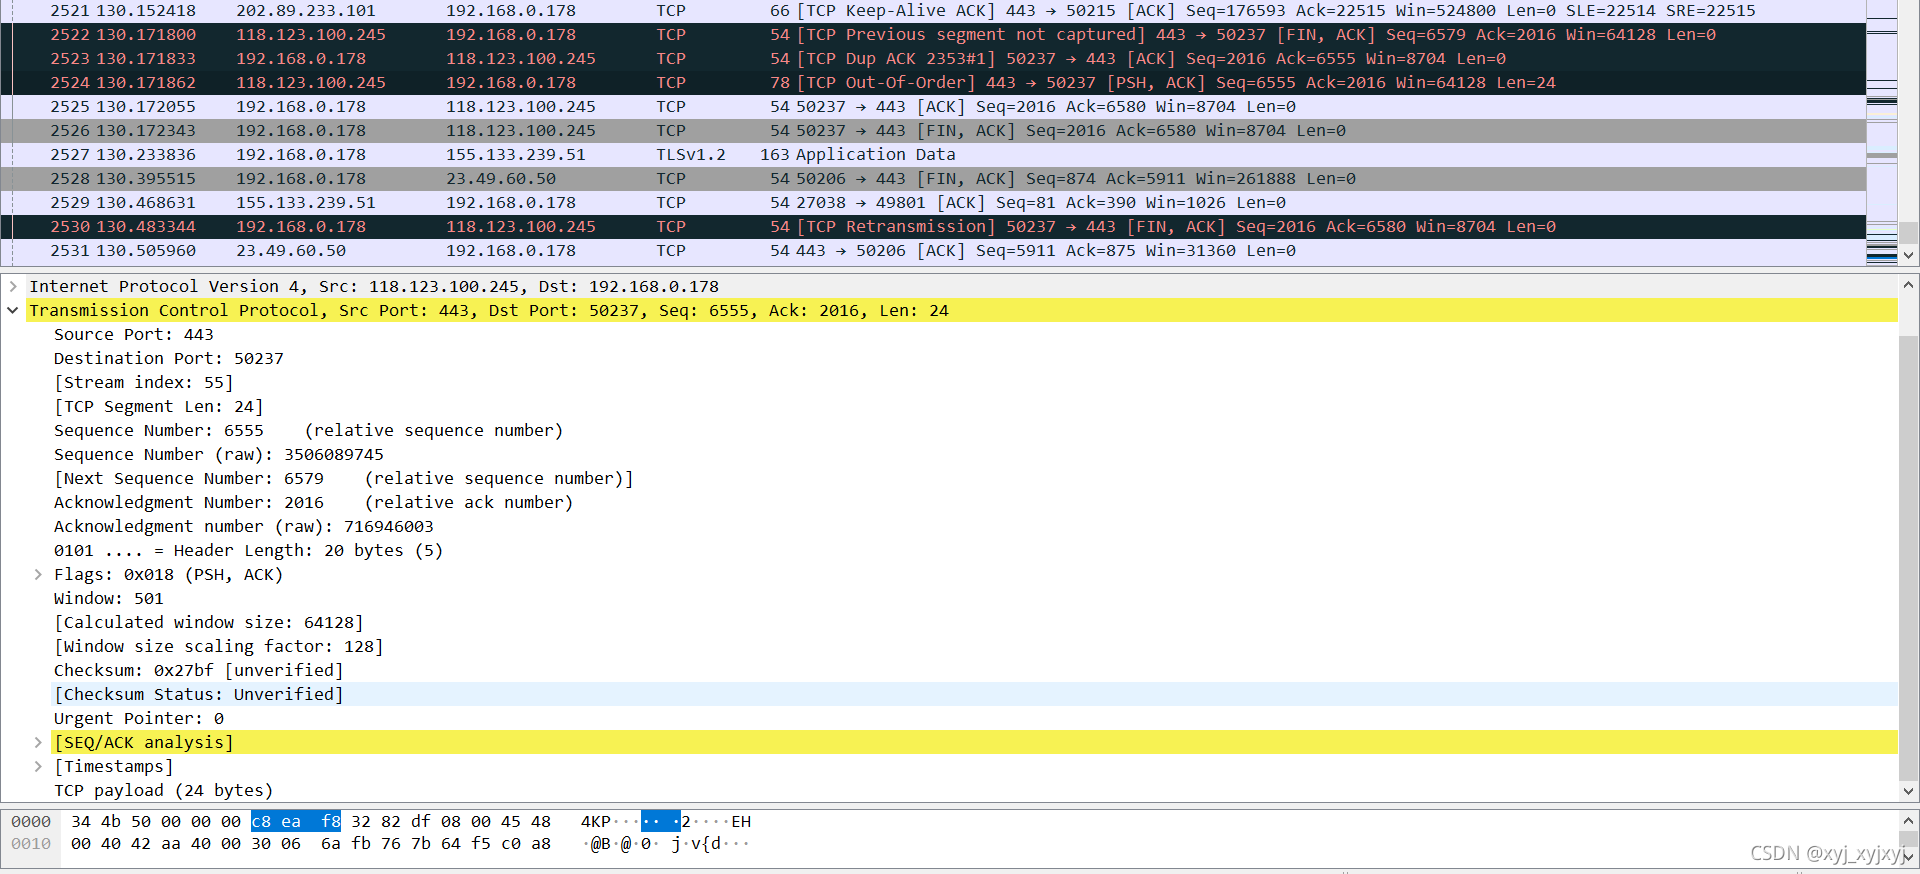Click ASCII text 4KP in bytes pane
Image resolution: width=1920 pixels, height=874 pixels.
[596, 821]
